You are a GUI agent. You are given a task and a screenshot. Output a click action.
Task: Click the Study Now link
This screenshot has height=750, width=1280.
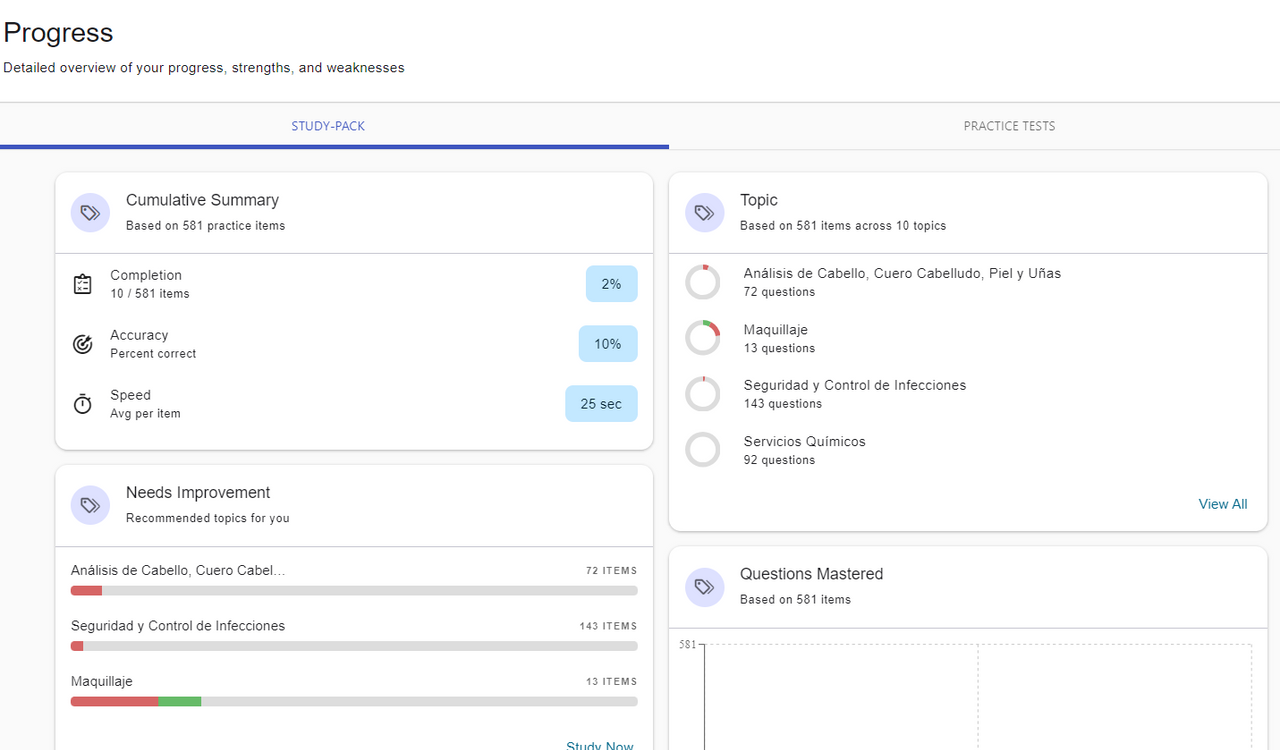click(600, 745)
